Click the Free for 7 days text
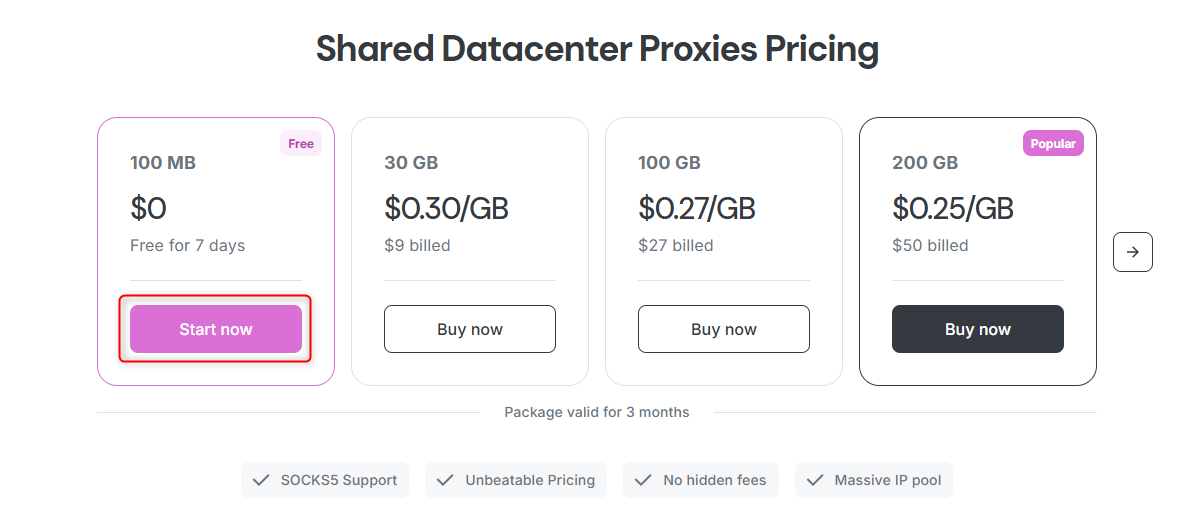This screenshot has width=1189, height=526. click(187, 245)
